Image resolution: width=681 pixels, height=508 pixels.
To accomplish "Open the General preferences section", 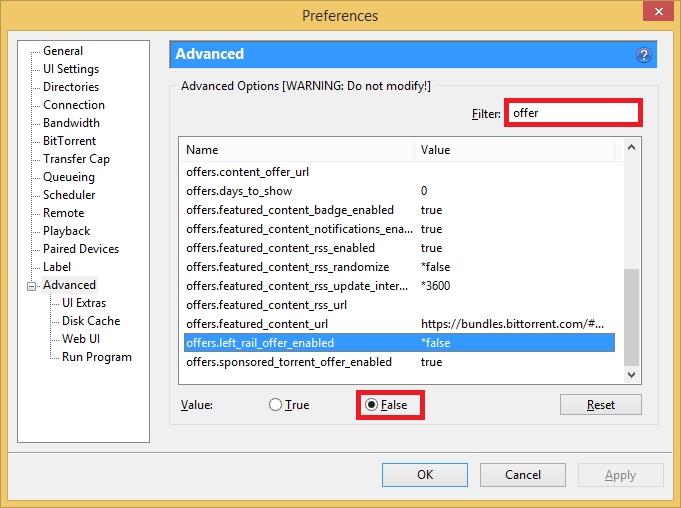I will click(63, 51).
